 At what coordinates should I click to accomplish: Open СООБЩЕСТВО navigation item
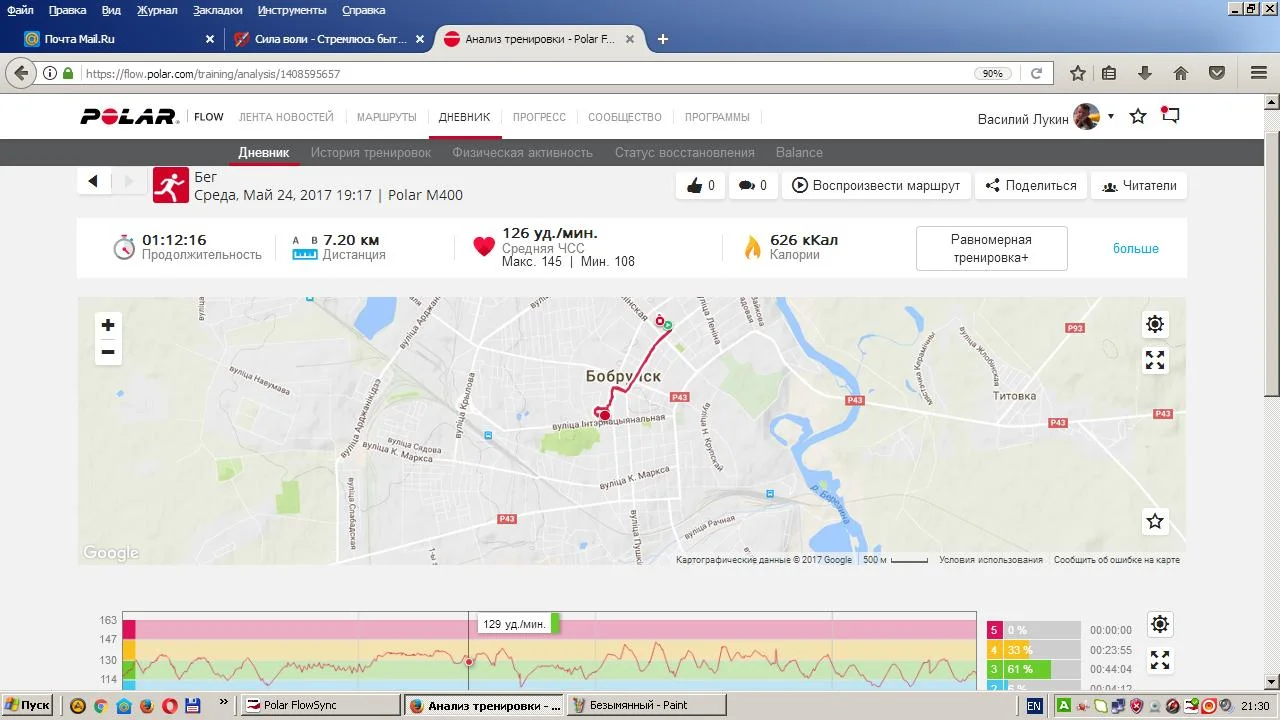(625, 117)
